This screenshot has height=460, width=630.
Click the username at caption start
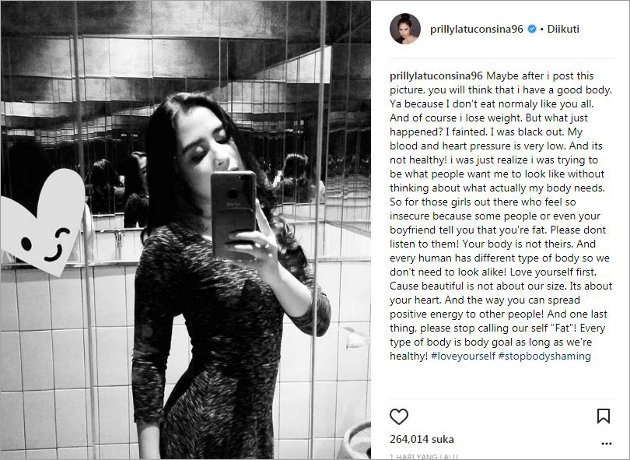point(436,76)
